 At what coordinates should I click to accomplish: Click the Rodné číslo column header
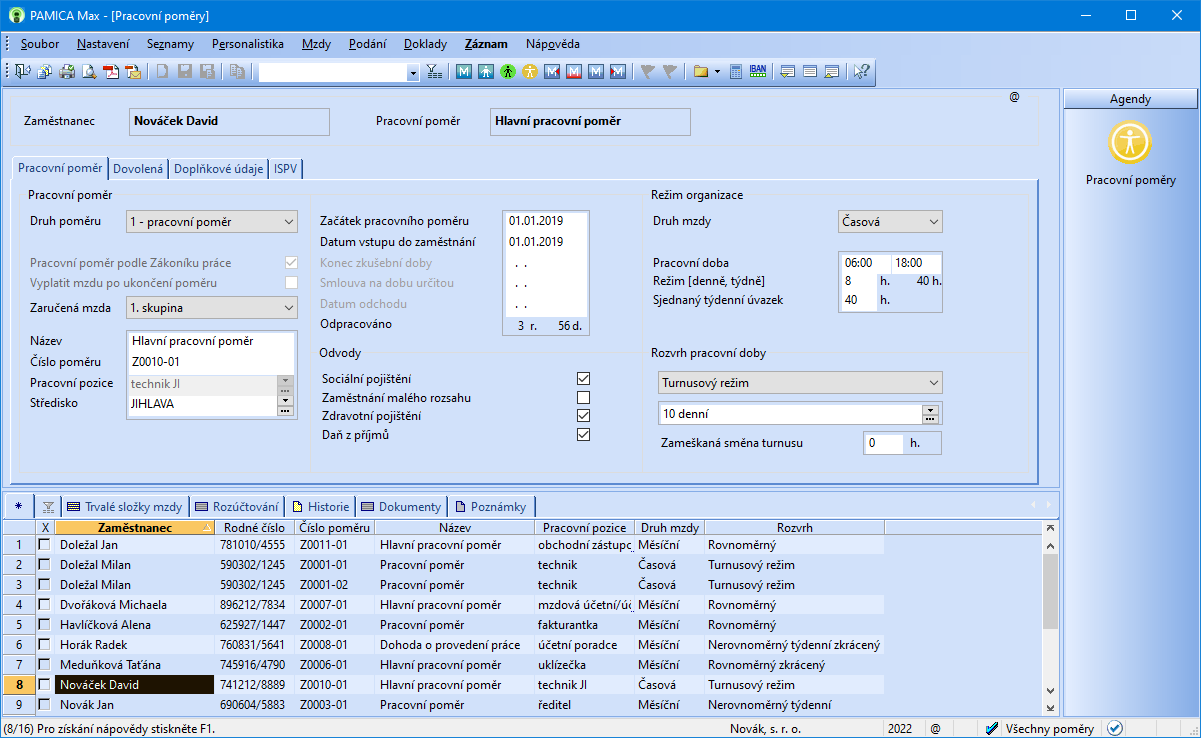point(254,527)
